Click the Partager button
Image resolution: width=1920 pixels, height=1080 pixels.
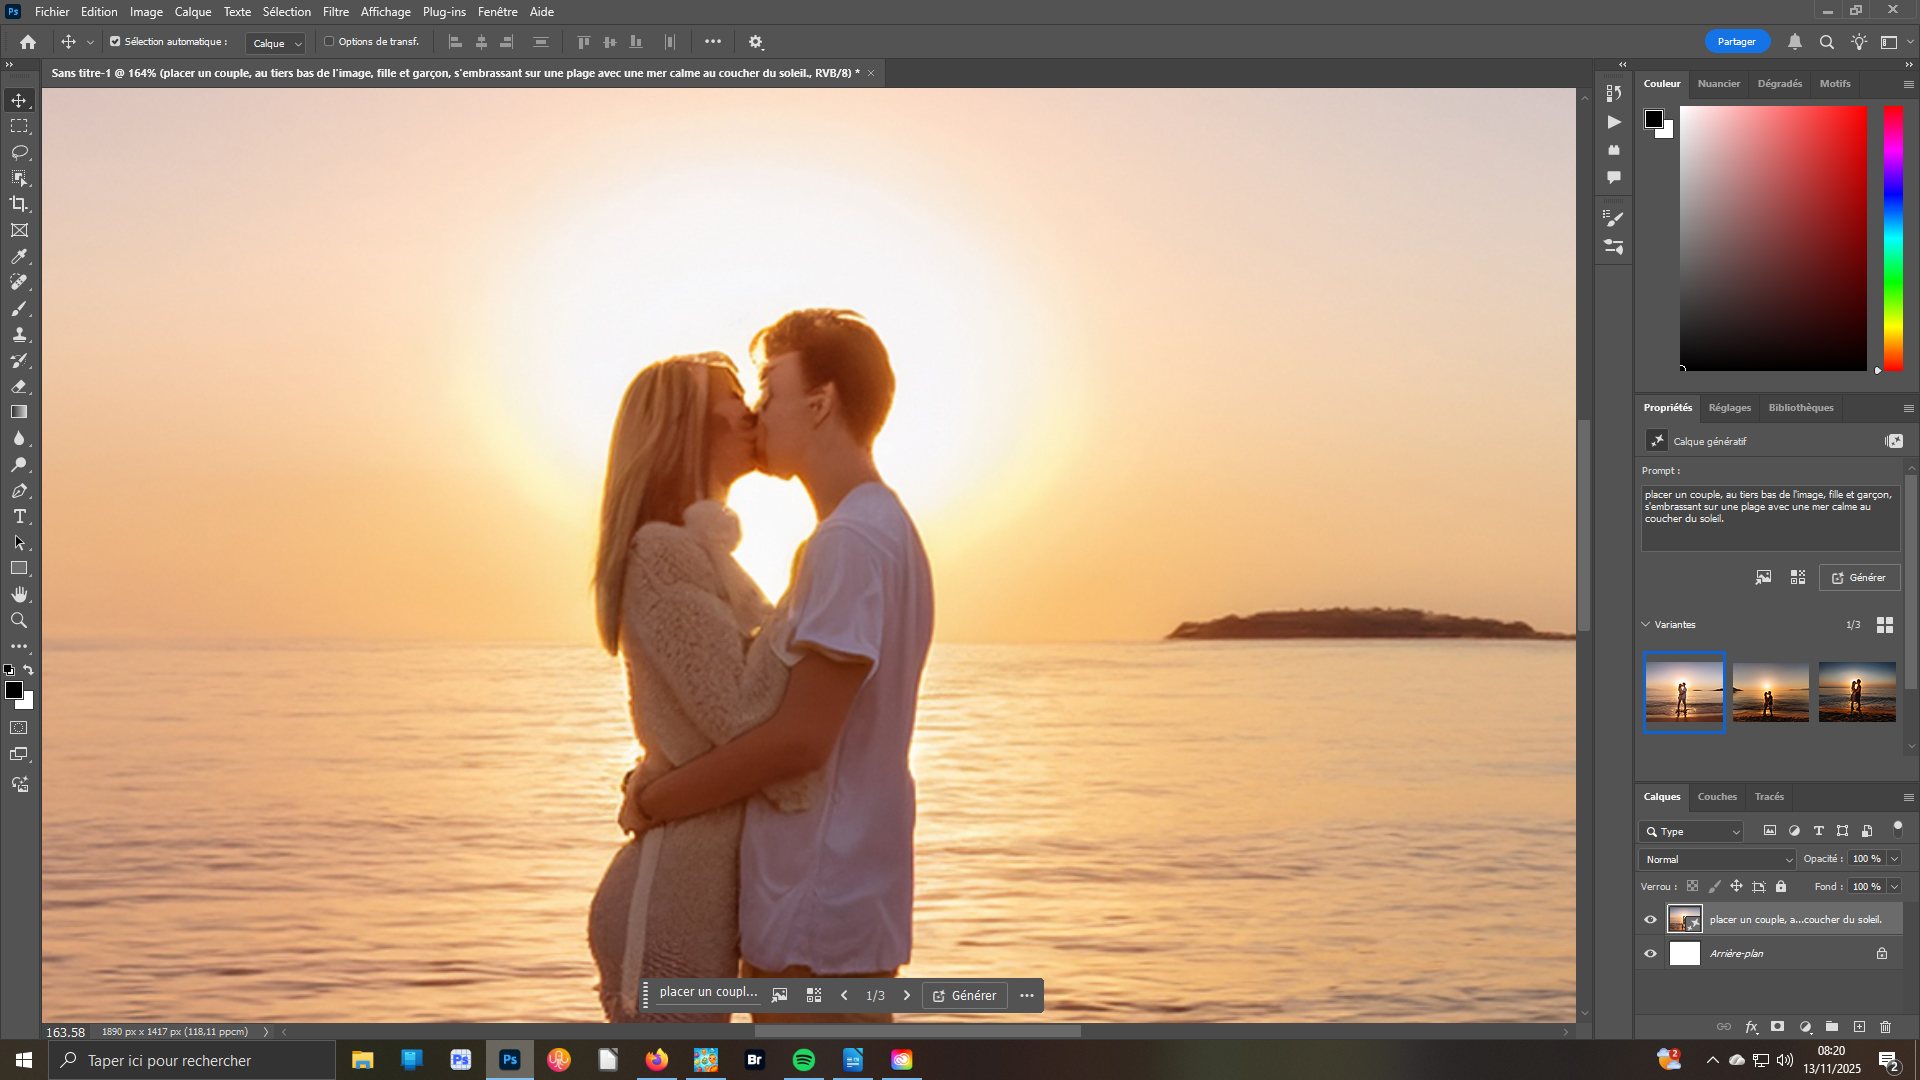pos(1736,42)
